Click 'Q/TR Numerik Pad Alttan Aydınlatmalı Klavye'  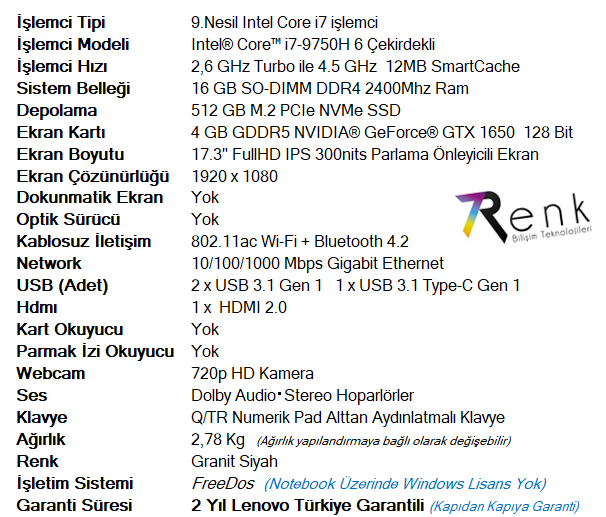click(348, 418)
